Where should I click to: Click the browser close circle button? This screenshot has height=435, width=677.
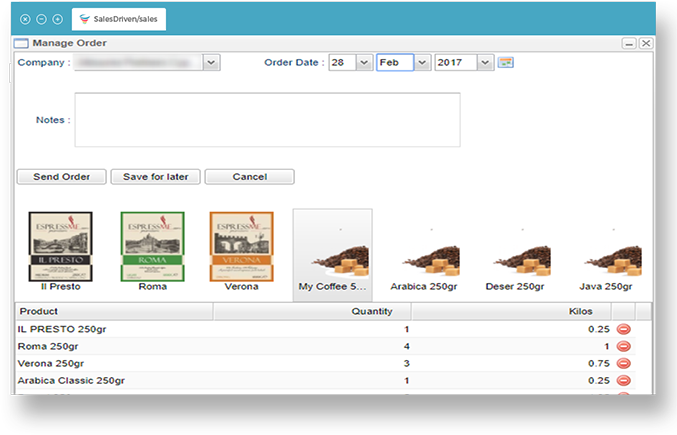(x=25, y=19)
